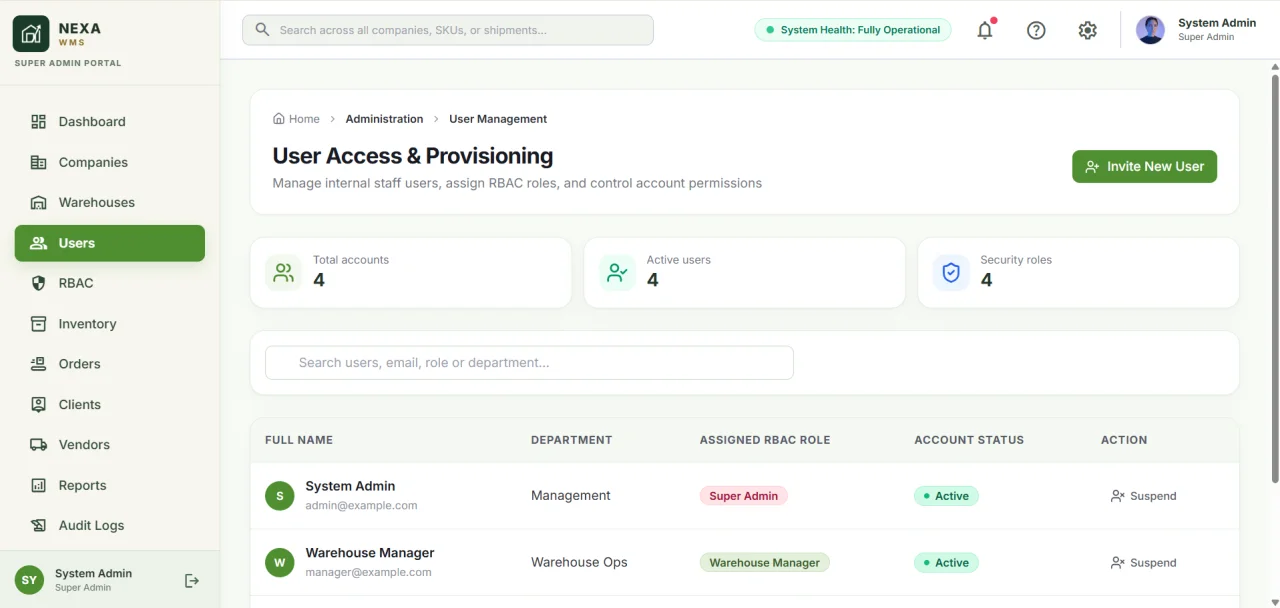View Reports from the sidebar
1280x608 pixels.
point(110,485)
